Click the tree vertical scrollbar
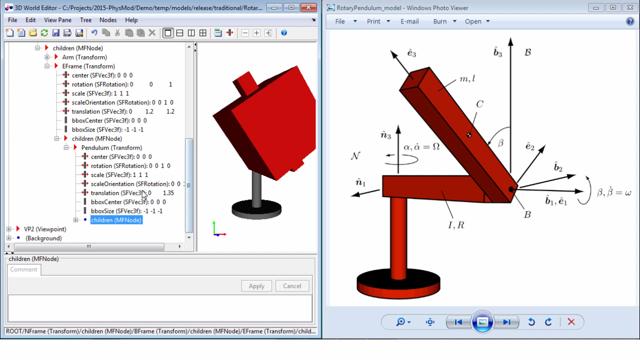Viewport: 640px width, 360px height. [x=189, y=186]
